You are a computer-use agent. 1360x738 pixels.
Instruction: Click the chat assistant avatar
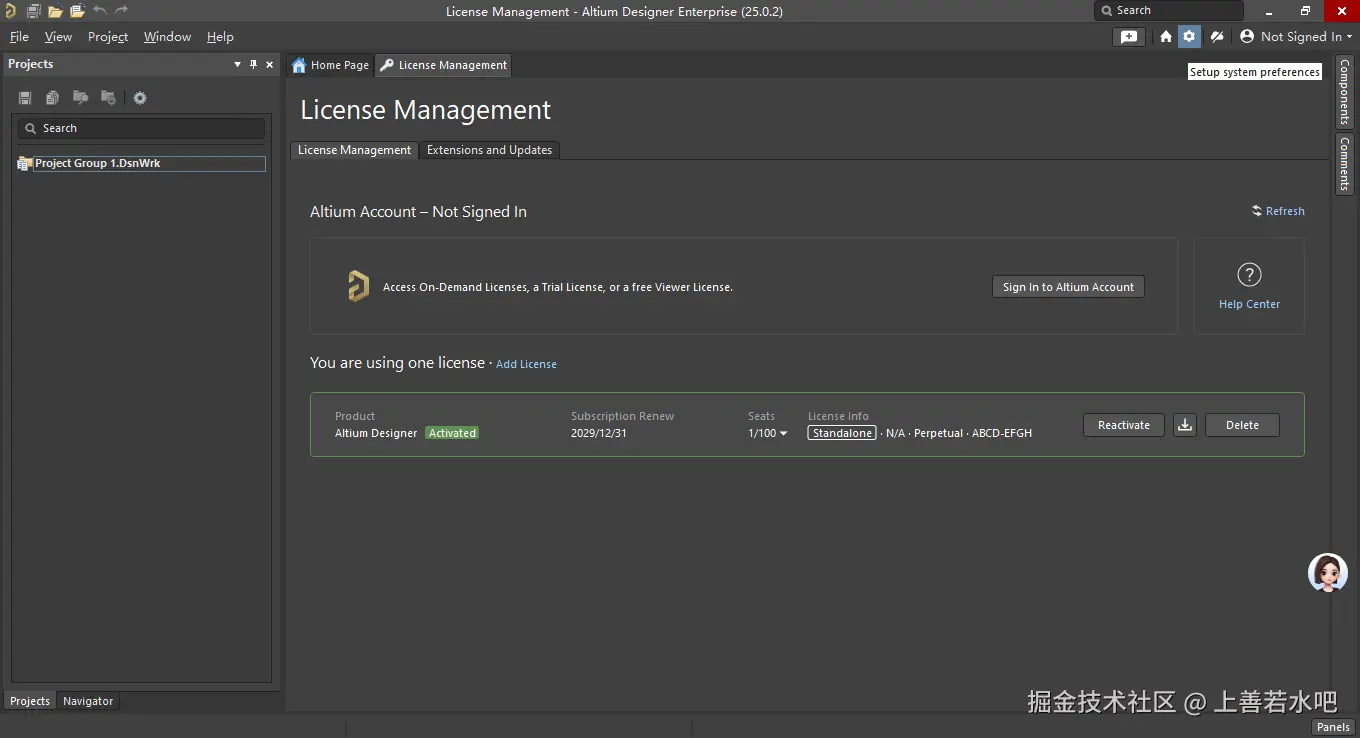click(1328, 573)
